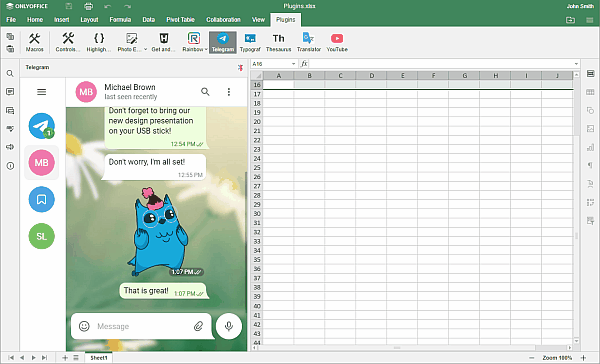Switch to the Pivot Table tab
The width and height of the screenshot is (600, 364).
(180, 20)
